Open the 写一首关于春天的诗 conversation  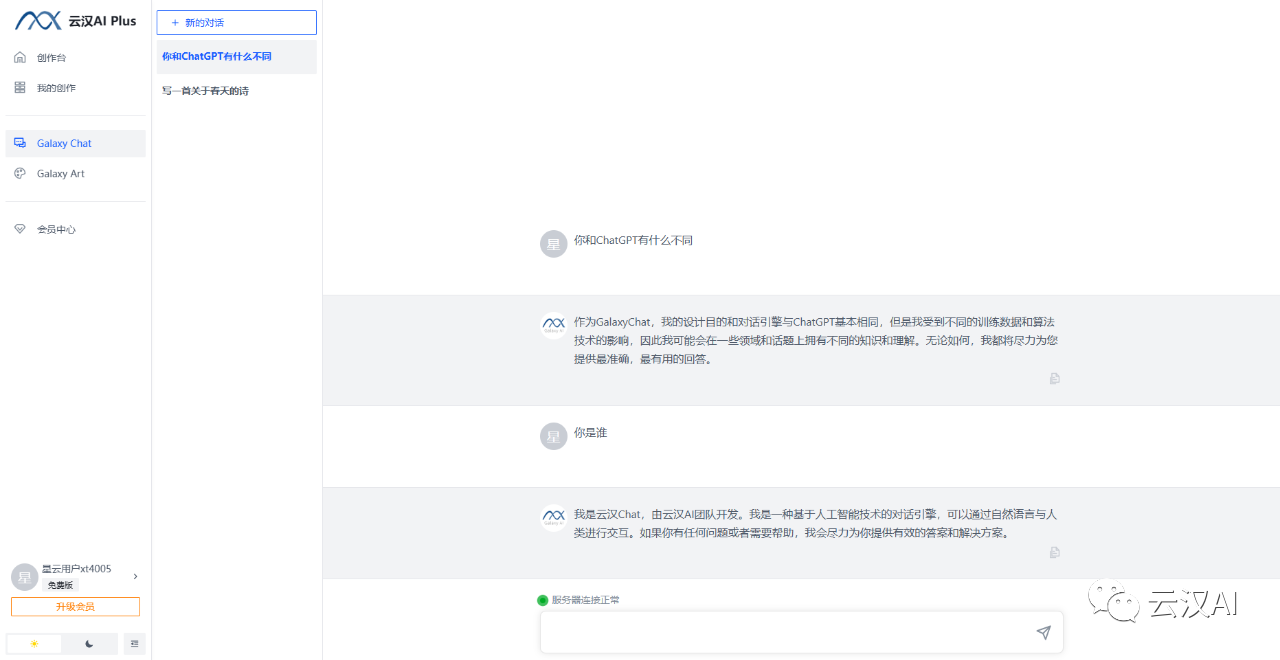[x=237, y=91]
